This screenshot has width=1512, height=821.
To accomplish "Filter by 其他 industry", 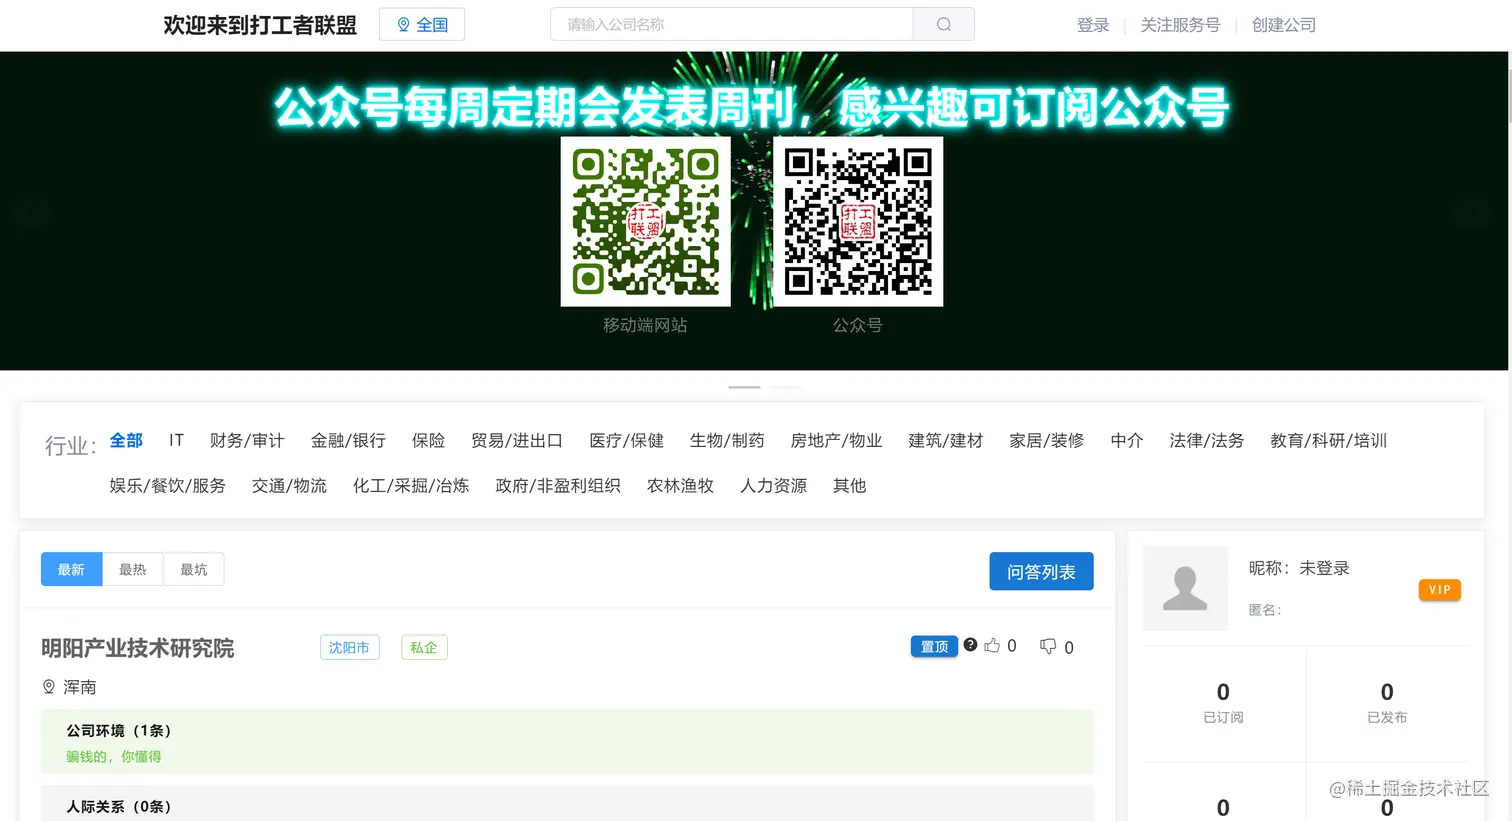I will [849, 485].
